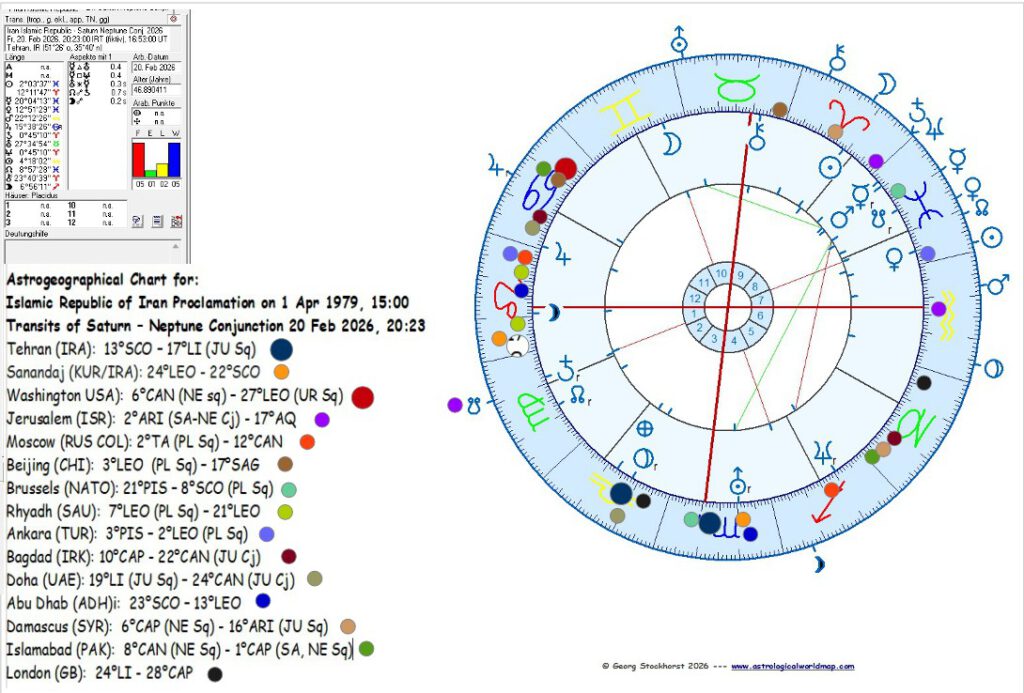The height and width of the screenshot is (693, 1024).
Task: Click the small red icon on the panel header
Action: (173, 17)
